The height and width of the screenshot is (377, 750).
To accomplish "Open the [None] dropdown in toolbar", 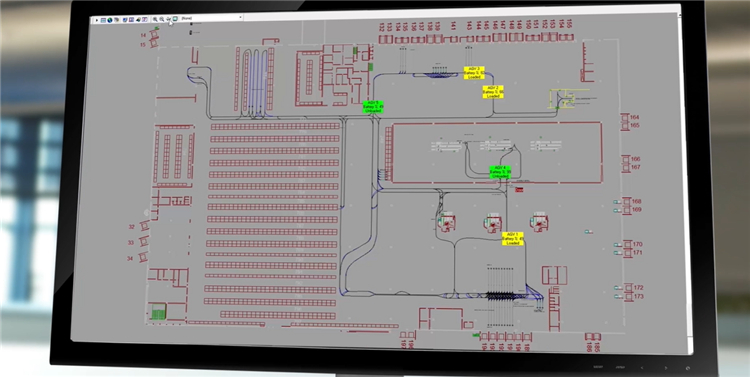I will 211,18.
